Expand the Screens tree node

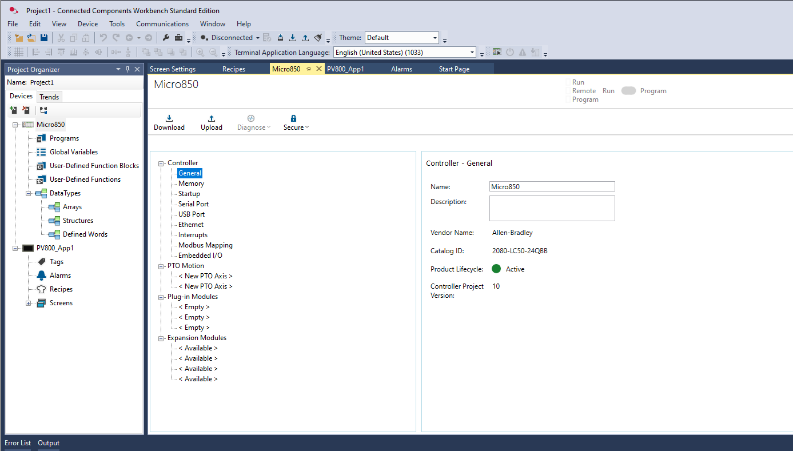coord(29,303)
